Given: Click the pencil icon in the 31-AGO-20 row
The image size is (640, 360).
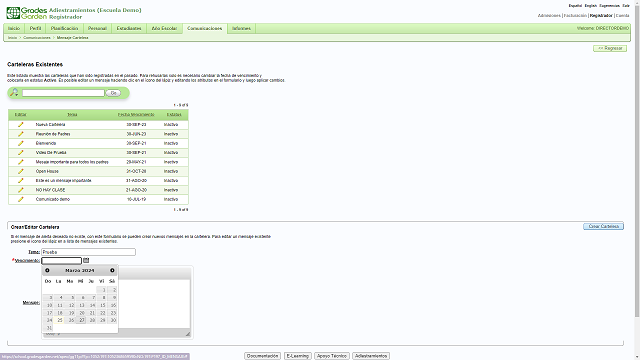Looking at the screenshot, I should coord(20,180).
